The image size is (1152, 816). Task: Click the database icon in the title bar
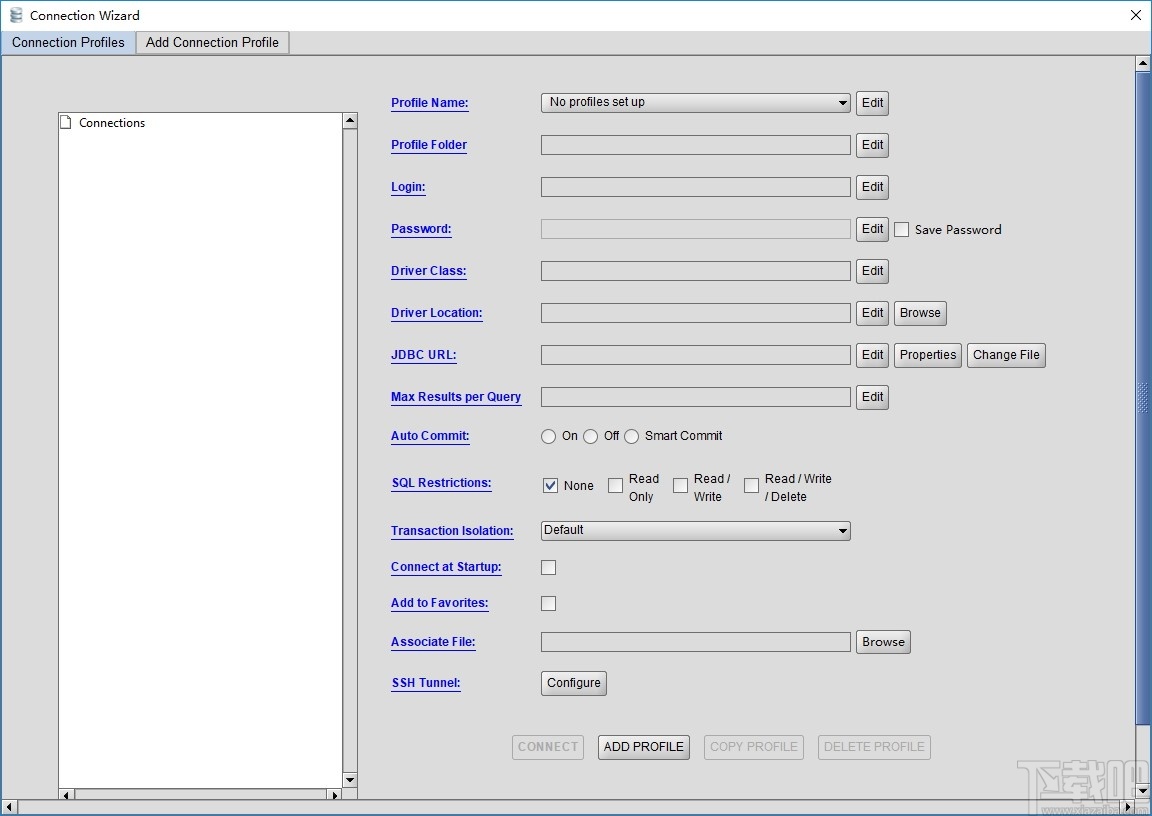(x=16, y=14)
